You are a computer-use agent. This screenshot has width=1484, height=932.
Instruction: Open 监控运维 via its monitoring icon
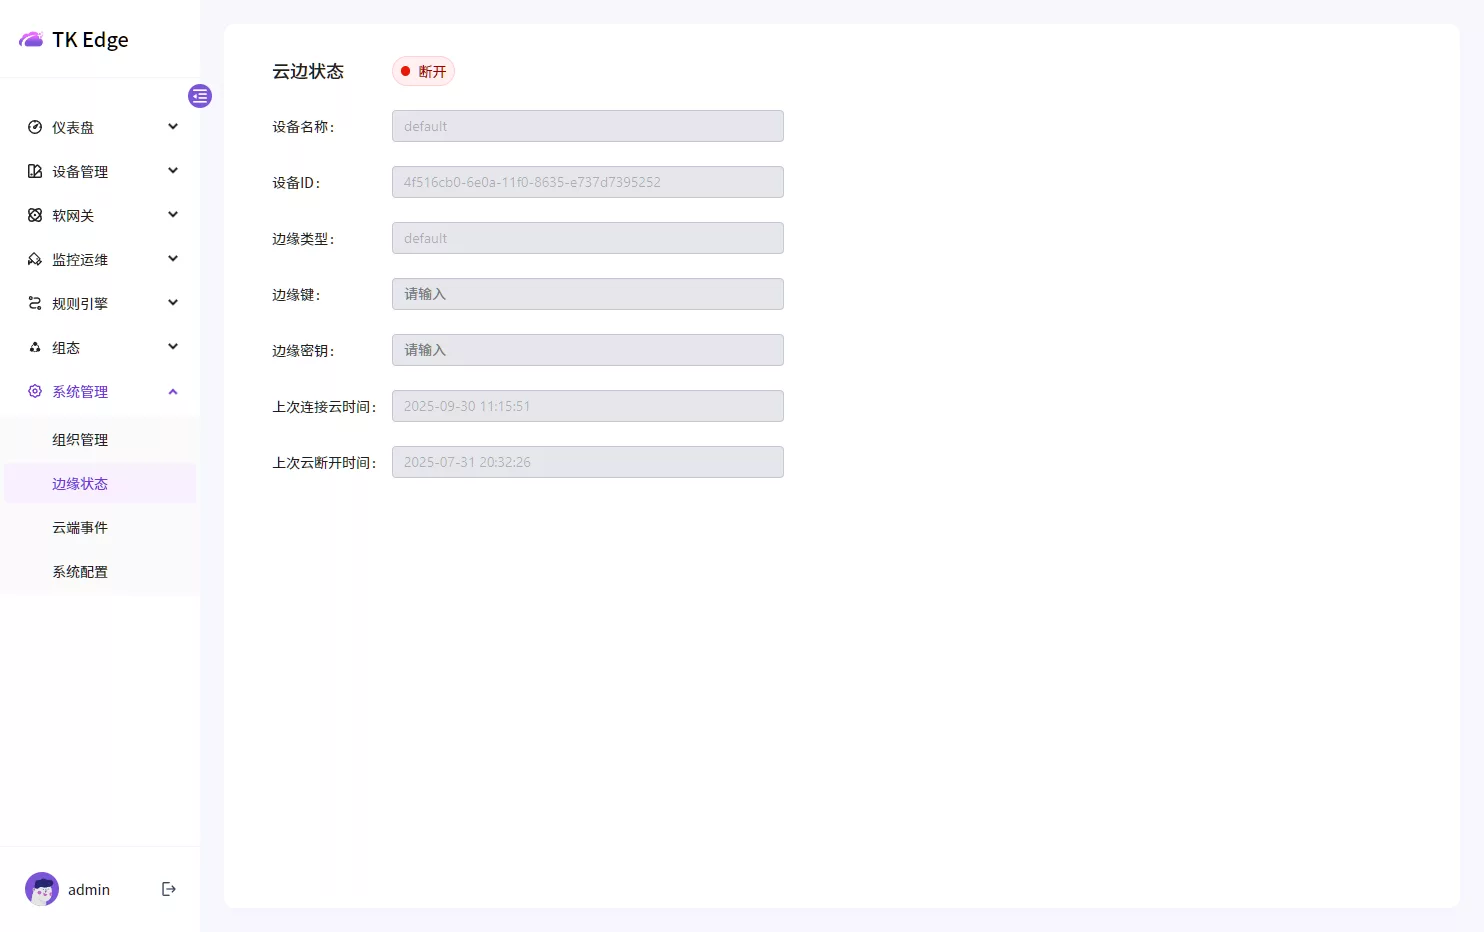pyautogui.click(x=33, y=259)
